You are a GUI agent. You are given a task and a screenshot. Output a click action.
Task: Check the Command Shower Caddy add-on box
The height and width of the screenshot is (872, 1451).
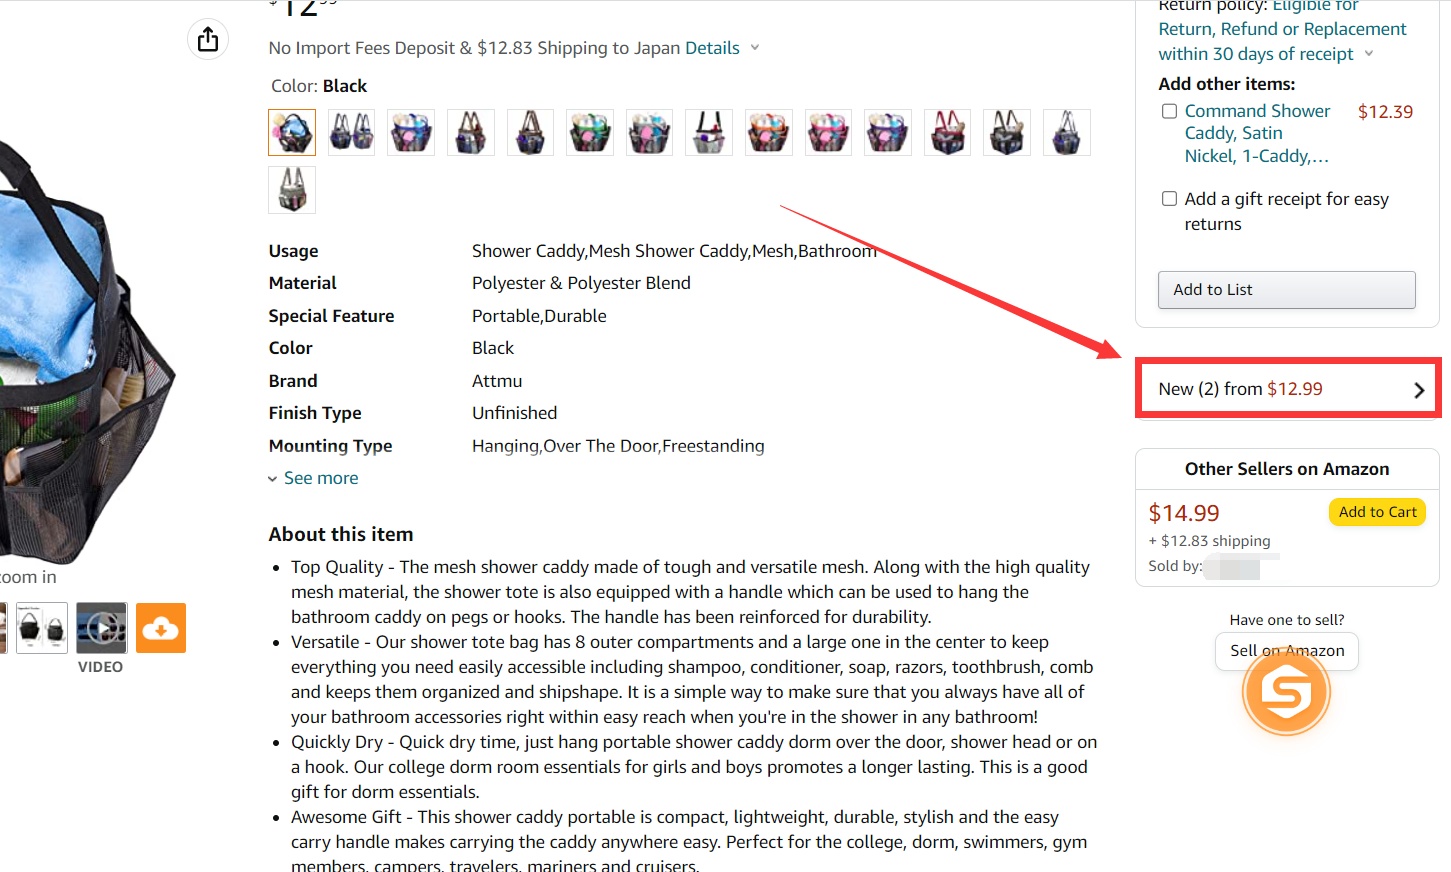1169,111
